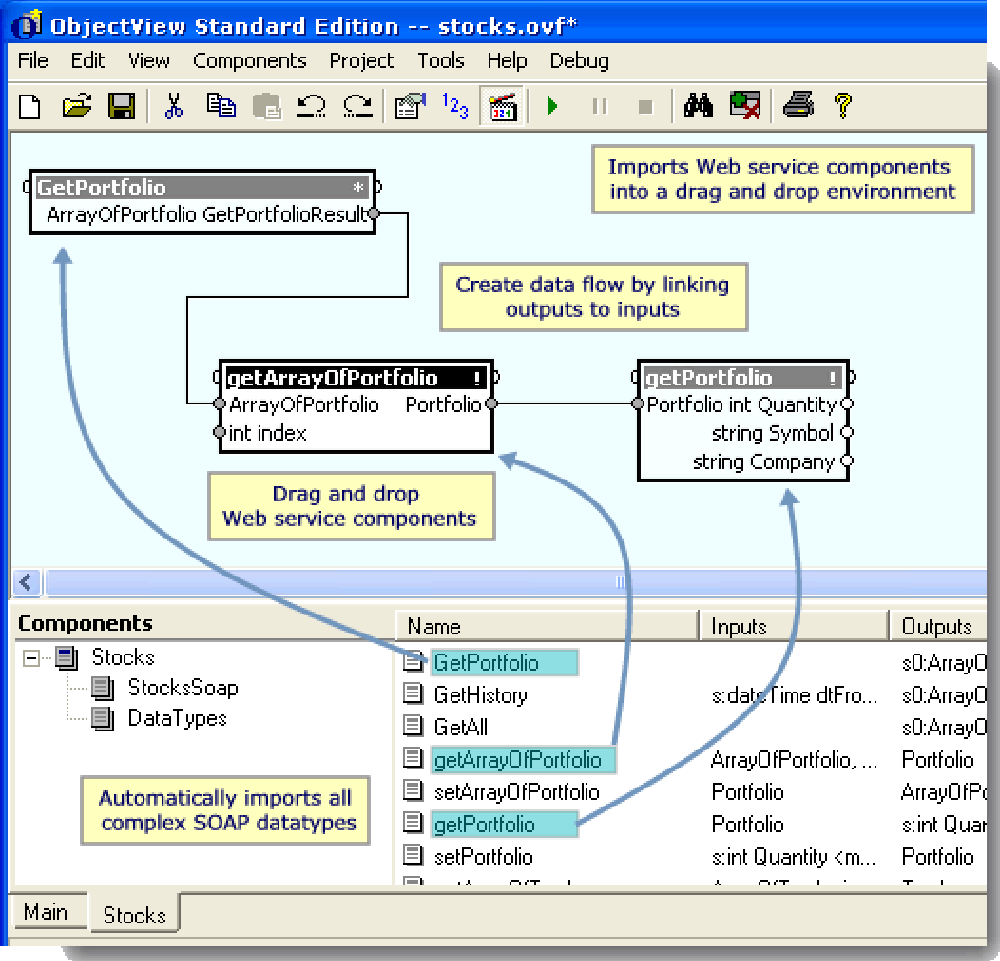Select DataTypes in the tree

[x=177, y=718]
